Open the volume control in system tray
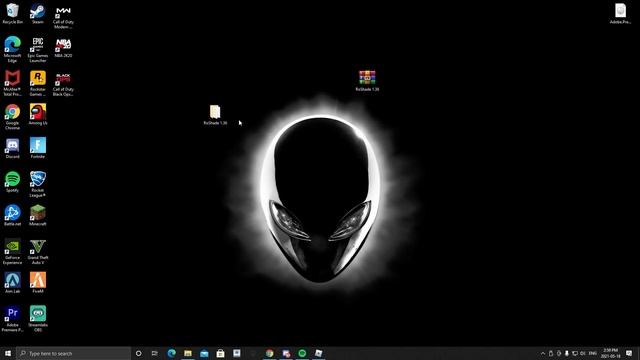 pos(583,353)
